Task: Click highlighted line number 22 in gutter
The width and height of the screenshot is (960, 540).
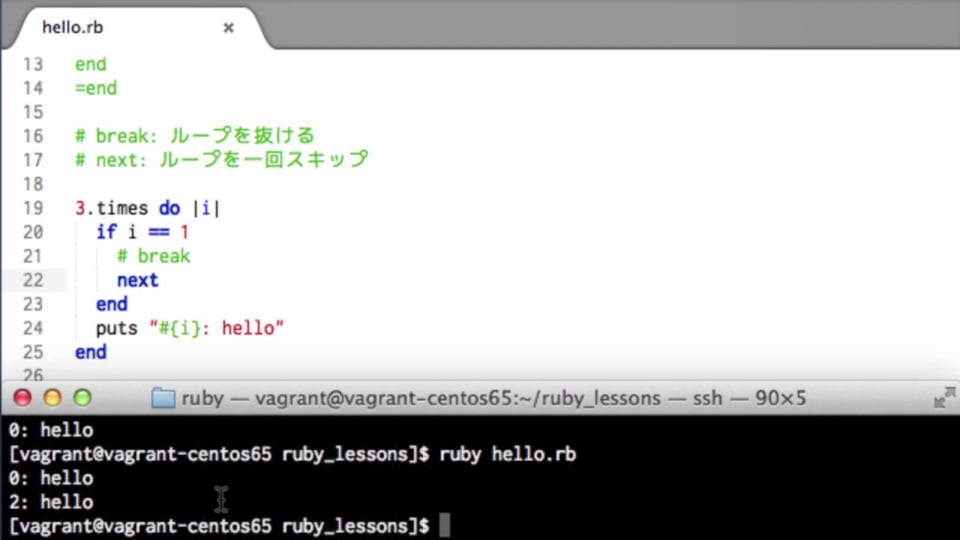Action: point(33,280)
